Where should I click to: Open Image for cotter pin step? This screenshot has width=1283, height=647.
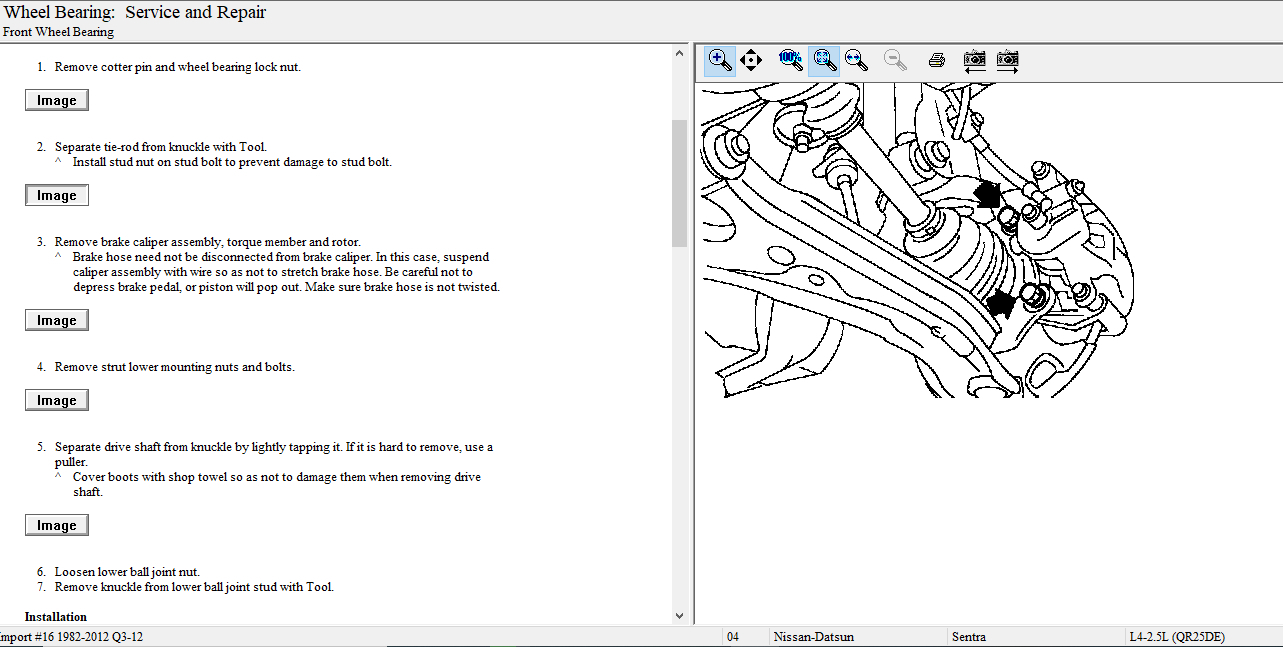(57, 100)
